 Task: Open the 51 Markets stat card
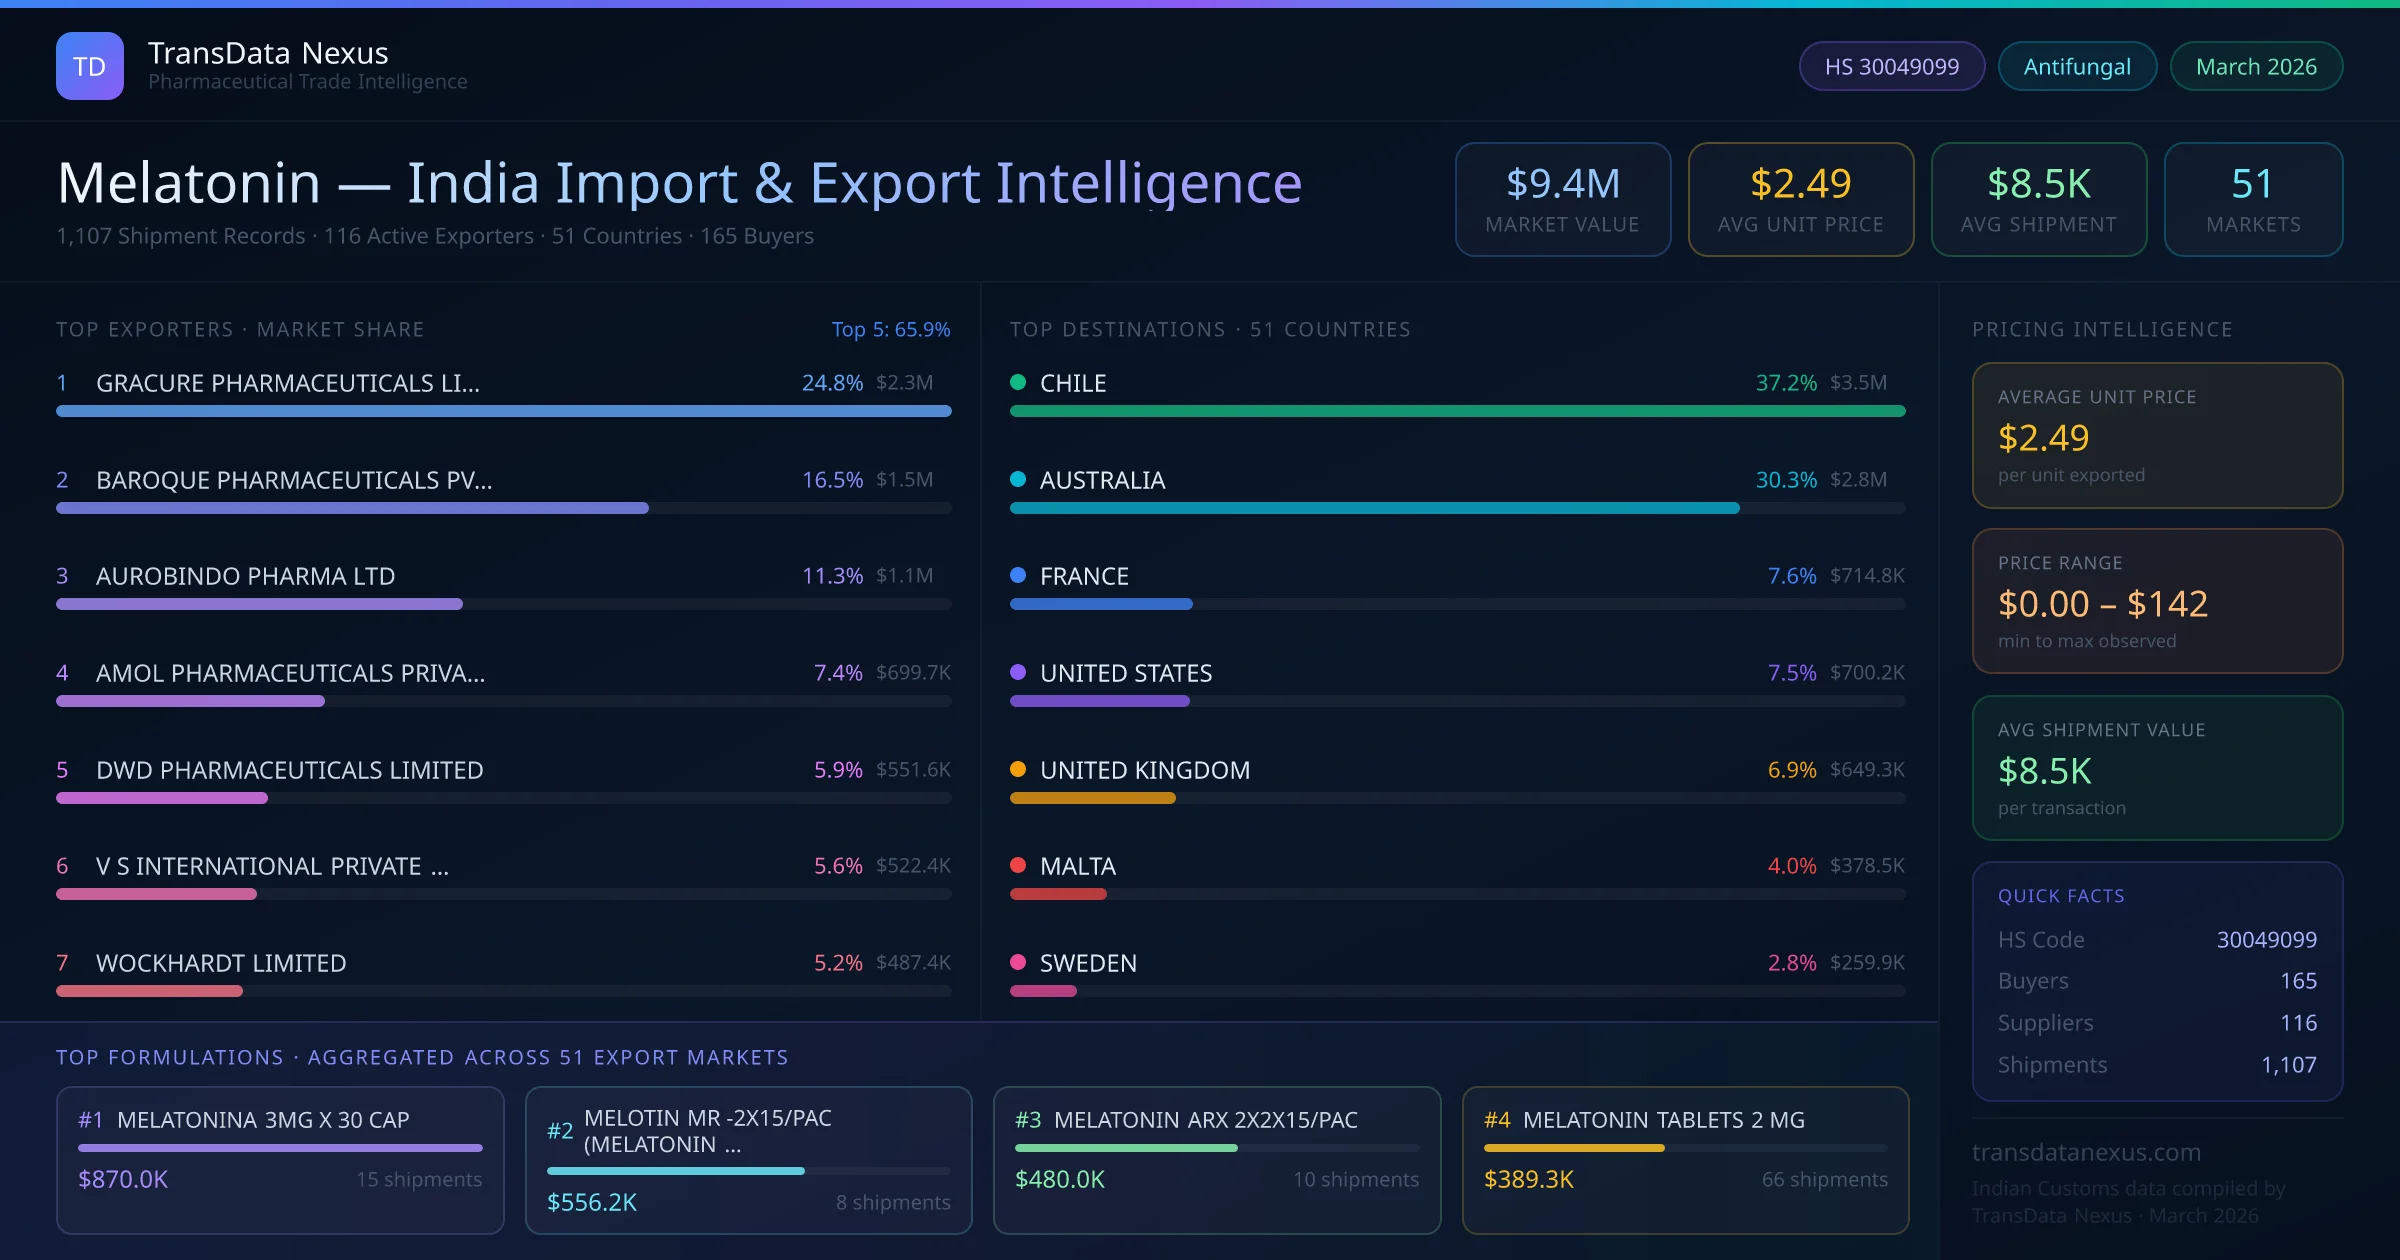point(2252,199)
